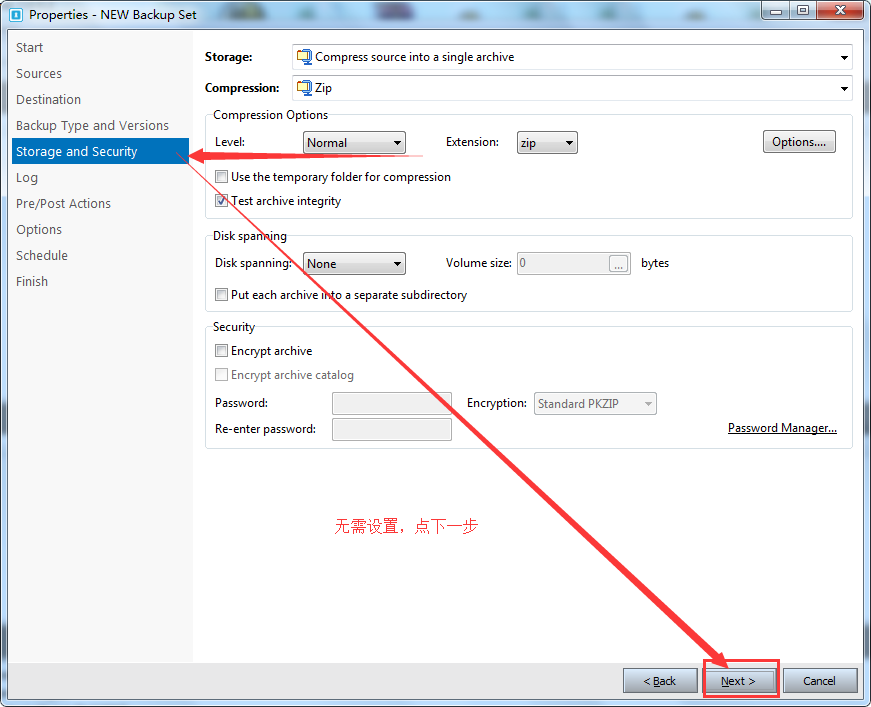Enable temporary folder for compression checkbox
Image resolution: width=871 pixels, height=707 pixels.
(x=222, y=177)
